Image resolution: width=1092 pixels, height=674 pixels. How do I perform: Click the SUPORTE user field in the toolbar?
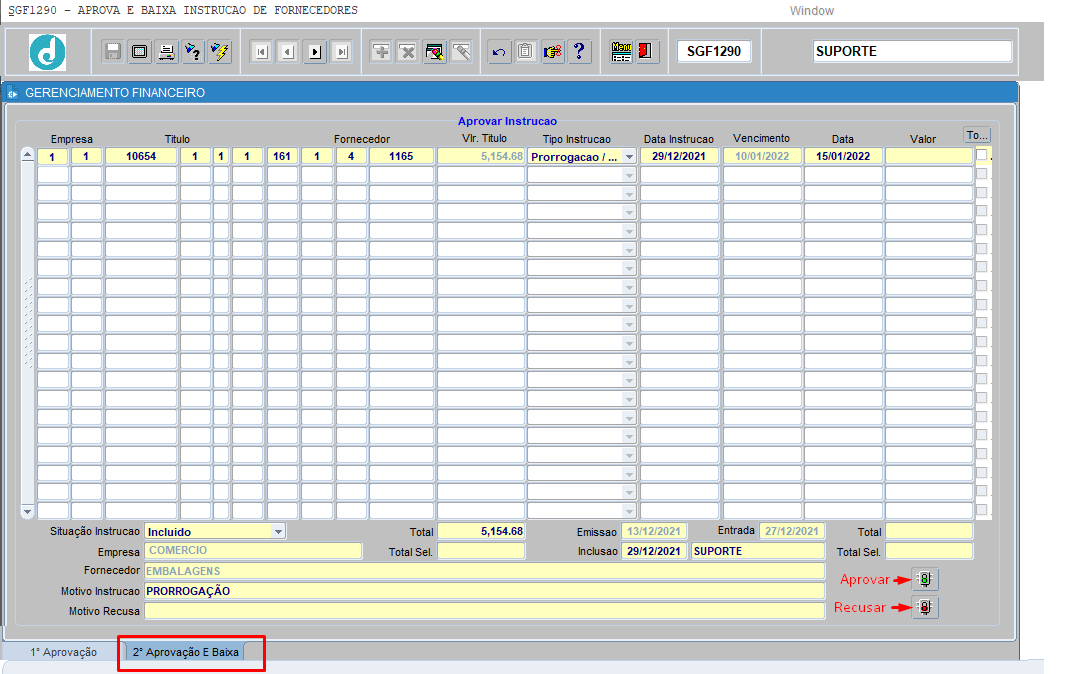click(x=912, y=52)
